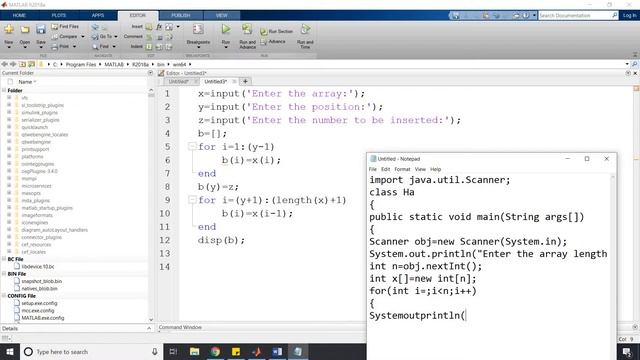
Task: Open Notepad Edit menu
Action: [x=385, y=169]
